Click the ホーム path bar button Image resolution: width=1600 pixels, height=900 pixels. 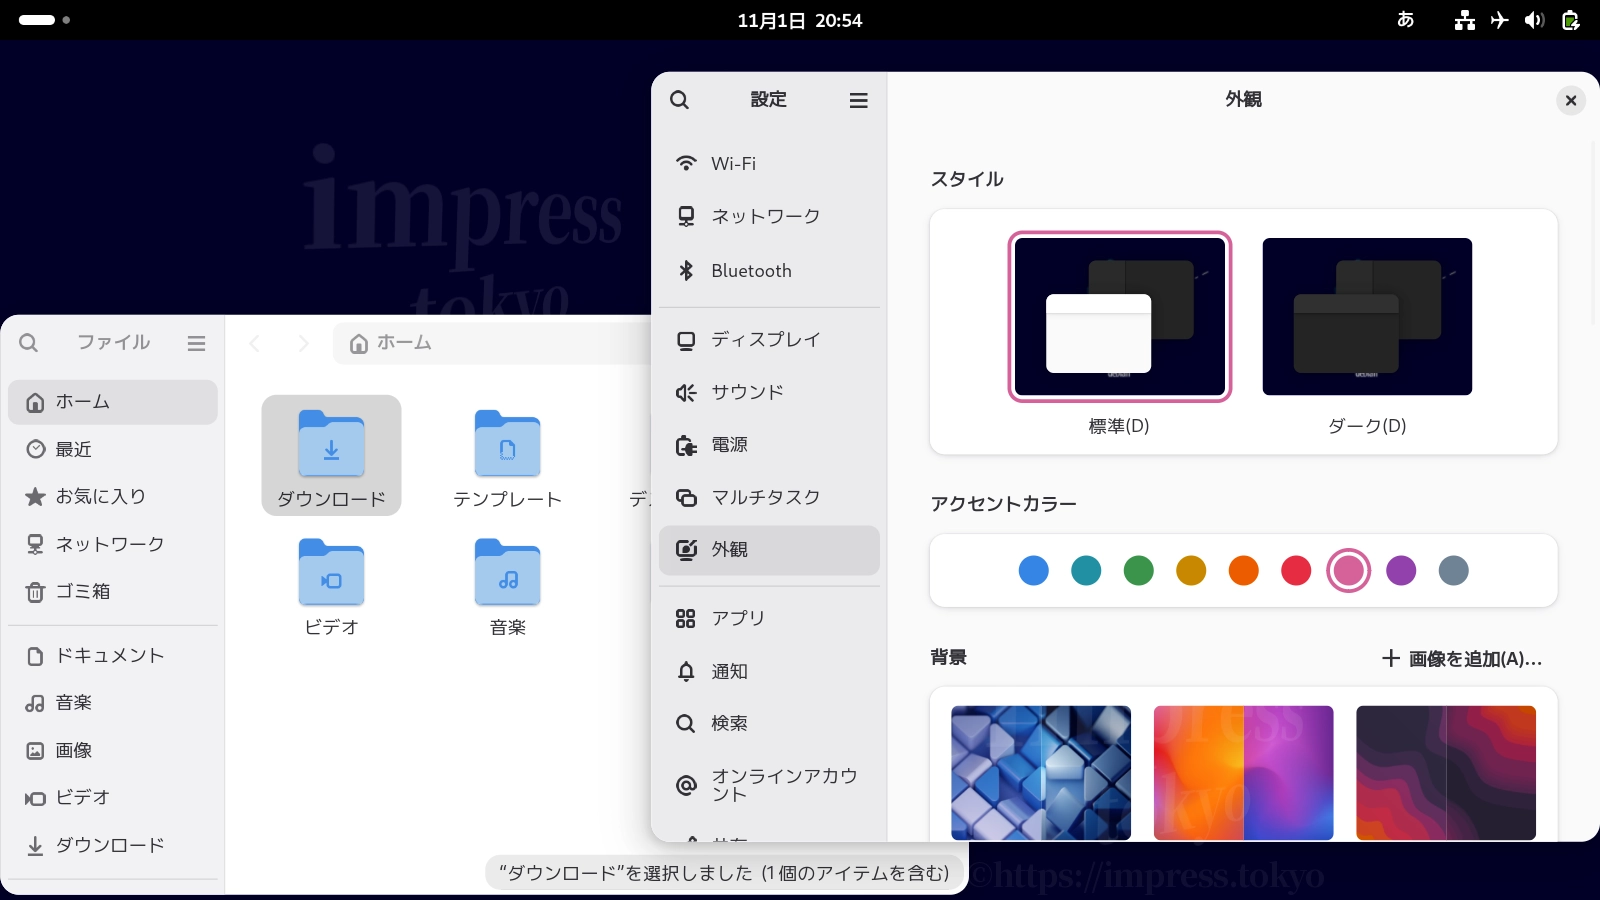tap(391, 344)
